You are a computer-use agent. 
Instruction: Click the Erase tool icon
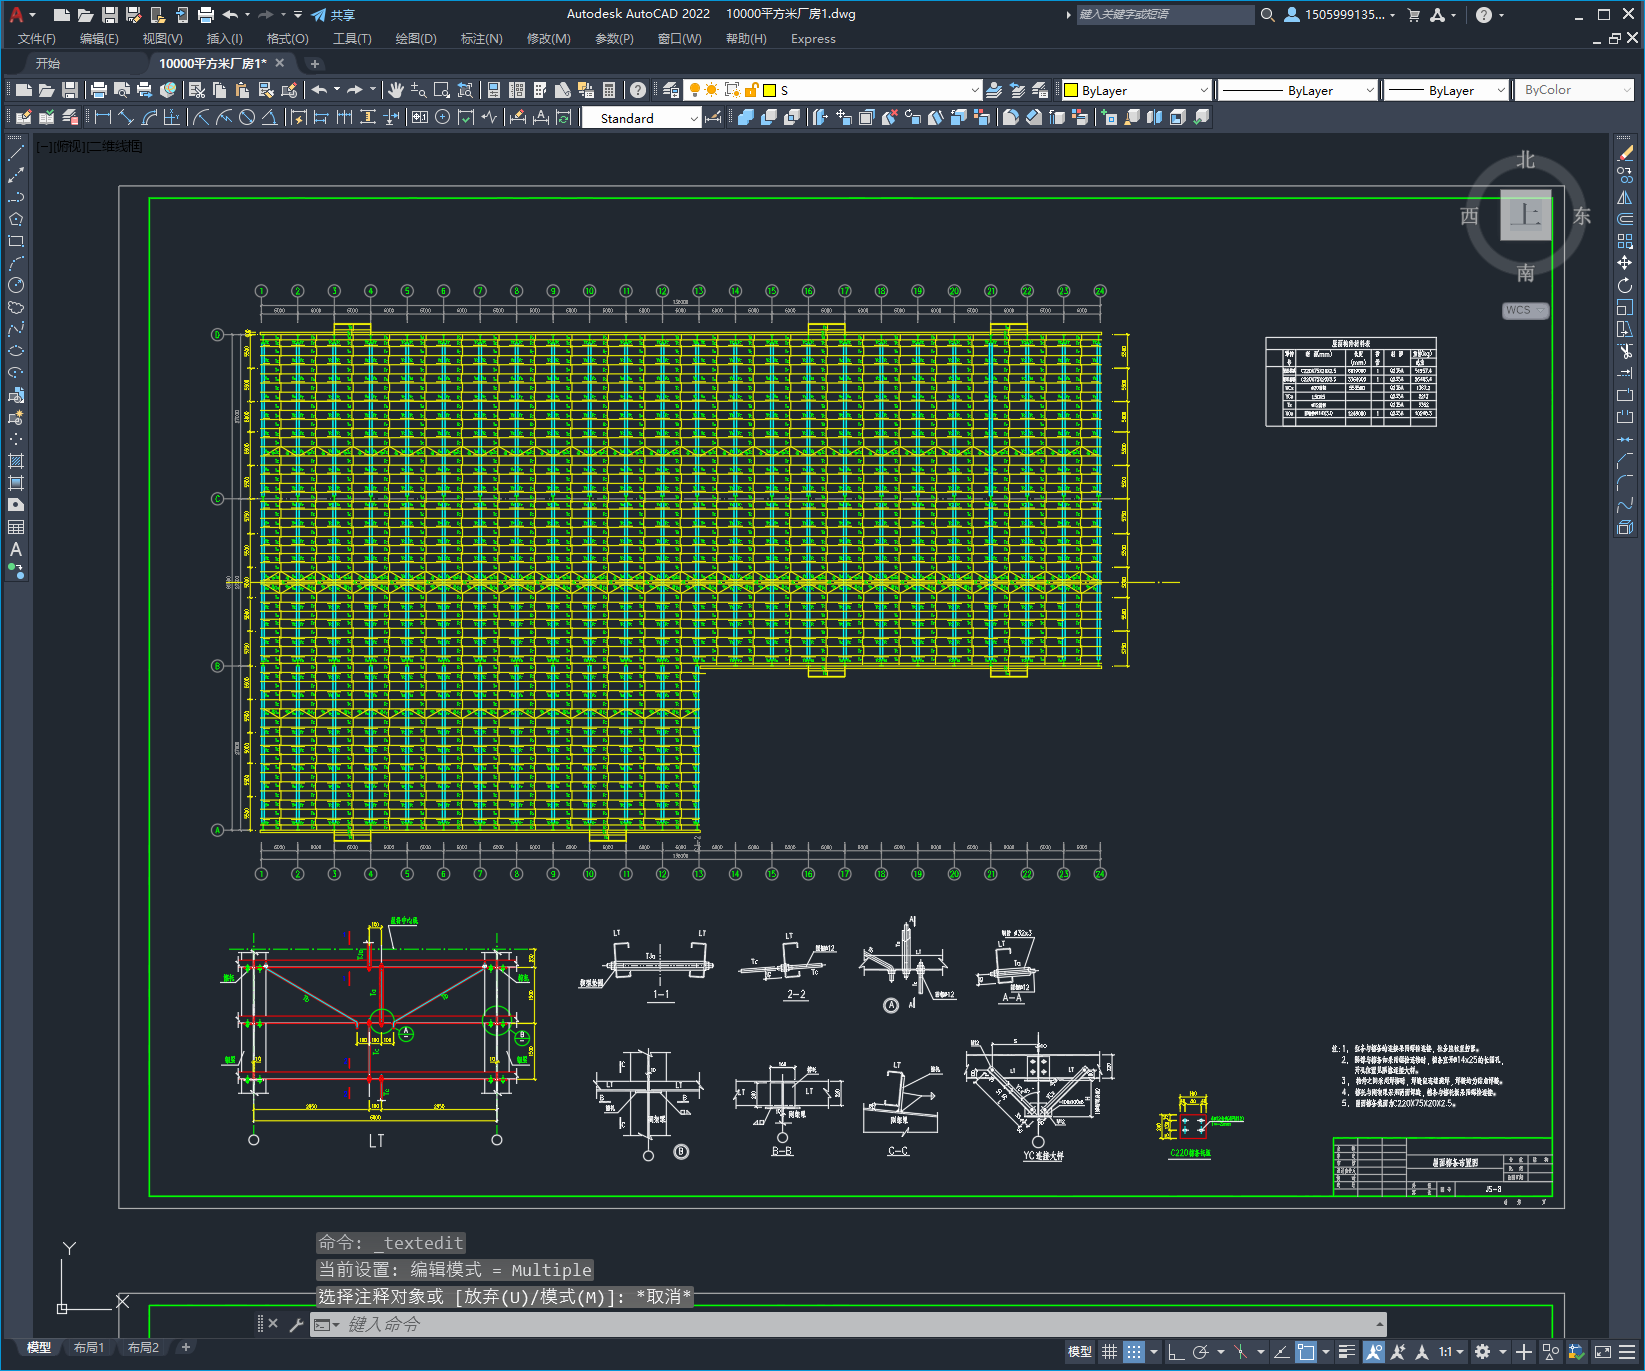pyautogui.click(x=1625, y=153)
